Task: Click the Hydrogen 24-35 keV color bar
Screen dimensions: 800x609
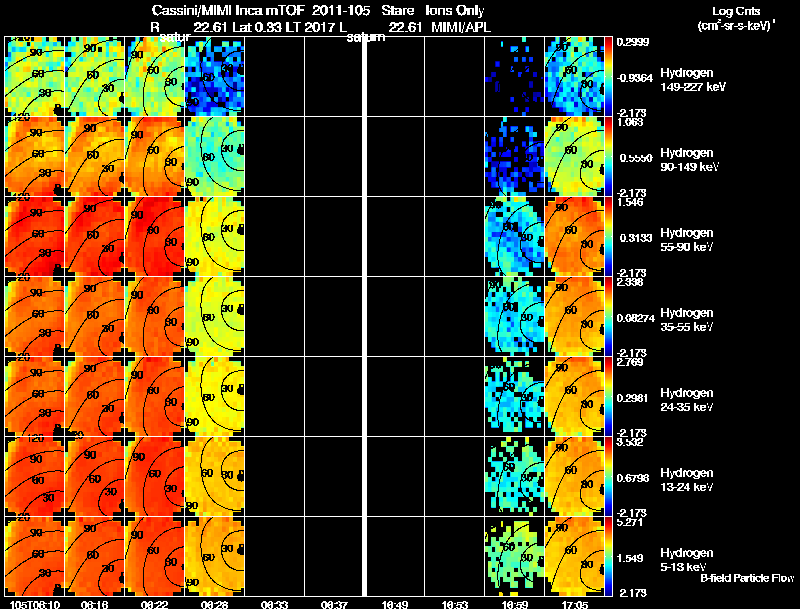Action: [608, 397]
